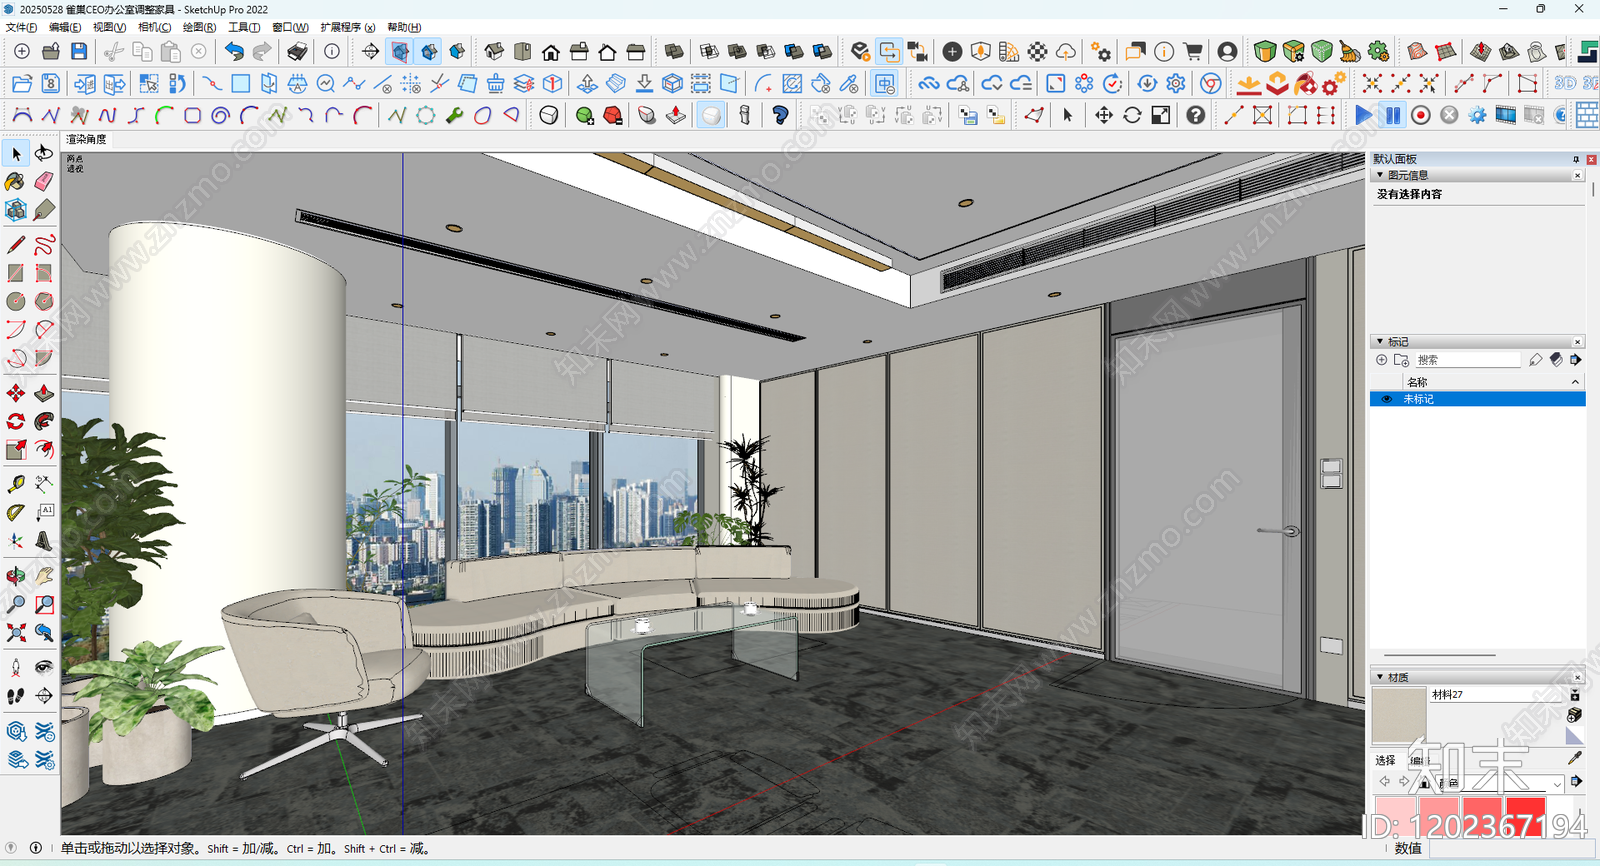Switch to the Front view house icon
This screenshot has width=1600, height=866.
point(551,51)
